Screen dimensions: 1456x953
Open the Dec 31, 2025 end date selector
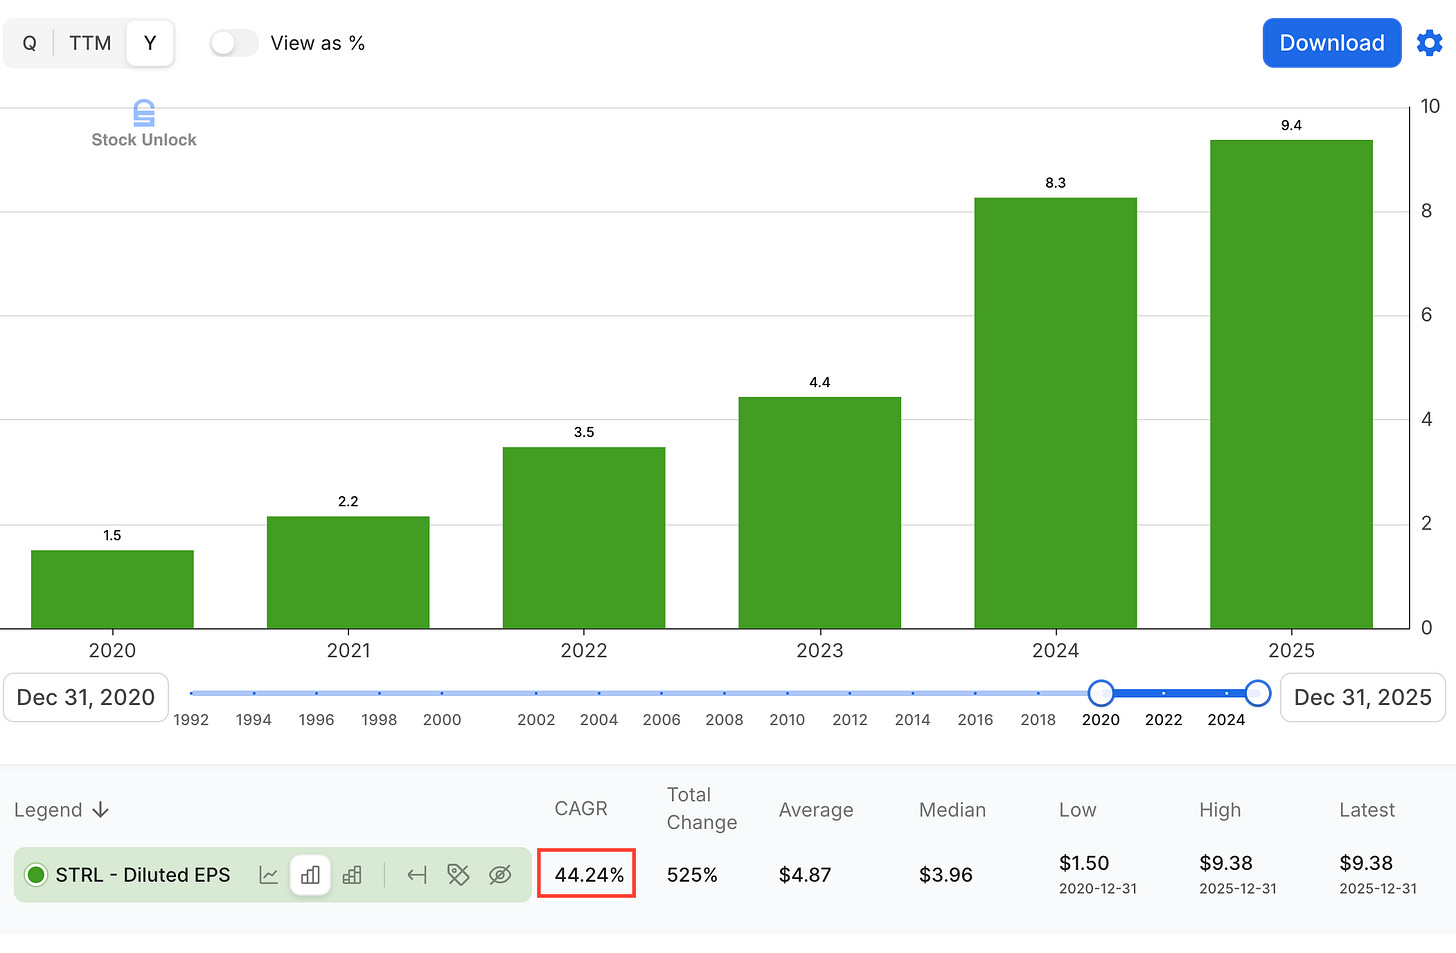click(x=1362, y=697)
